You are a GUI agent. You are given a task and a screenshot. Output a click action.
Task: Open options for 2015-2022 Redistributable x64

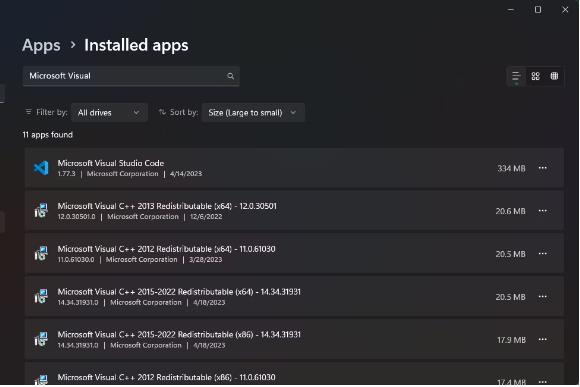[x=543, y=297]
